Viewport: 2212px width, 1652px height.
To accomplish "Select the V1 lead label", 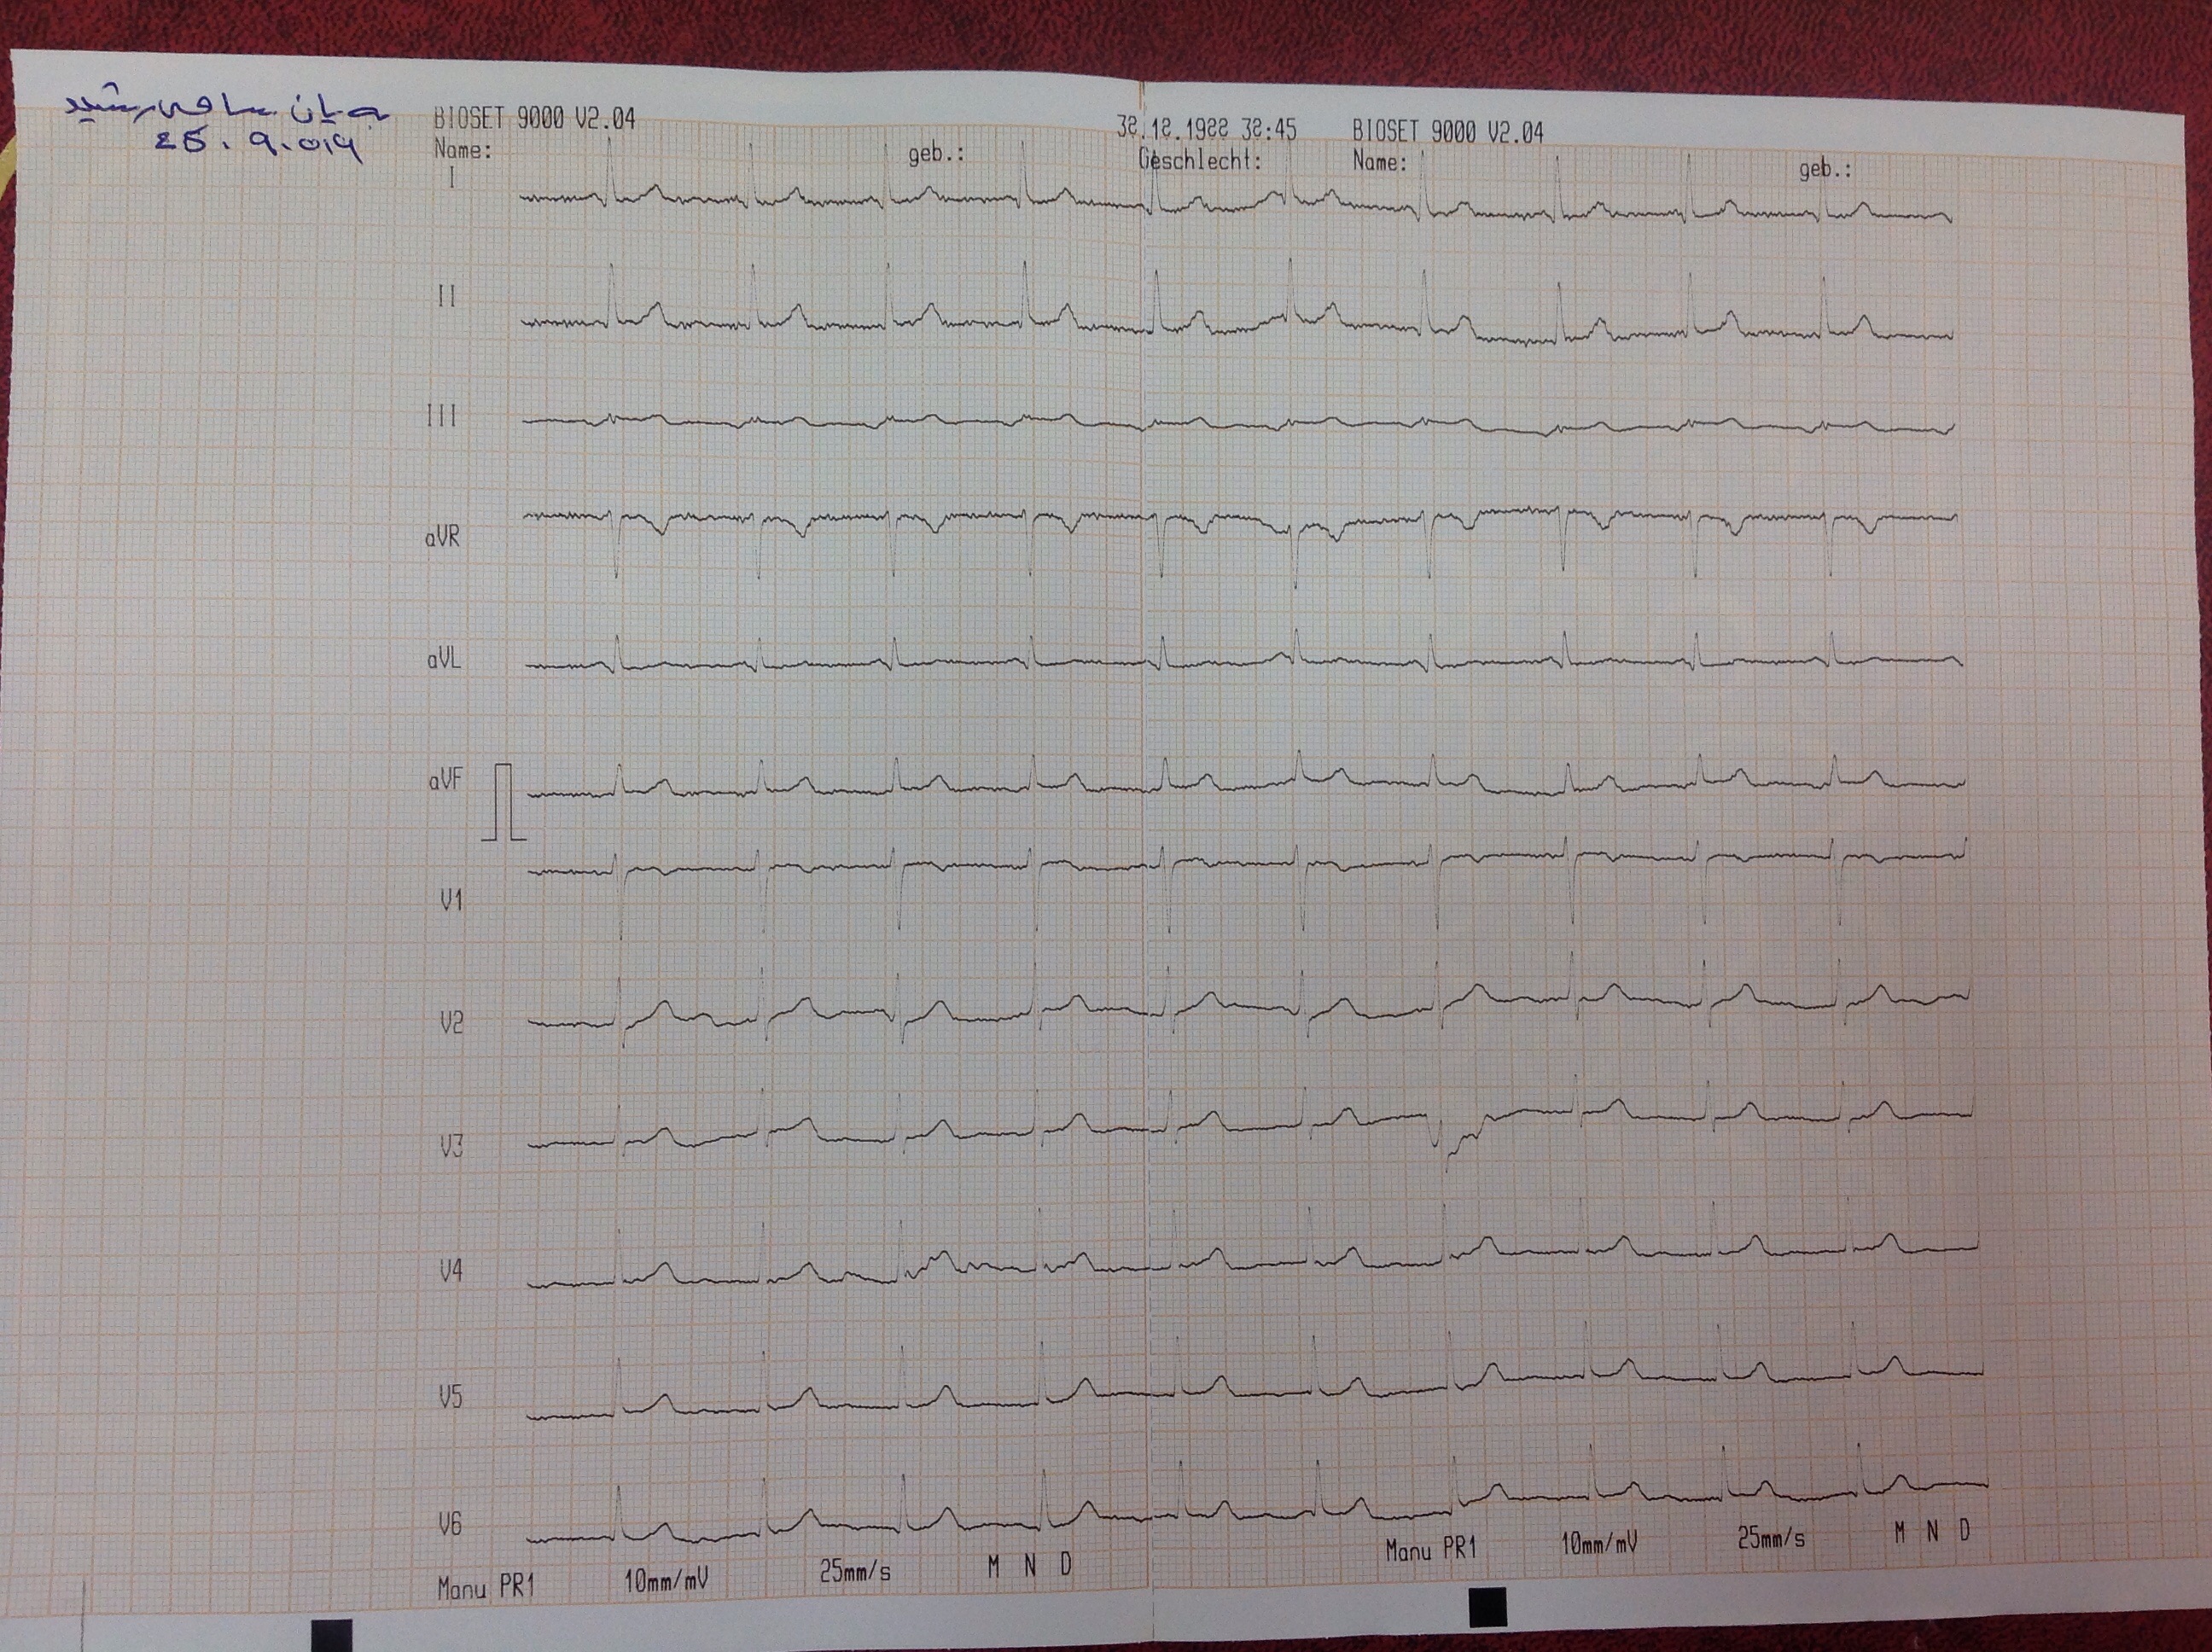I will tap(451, 901).
